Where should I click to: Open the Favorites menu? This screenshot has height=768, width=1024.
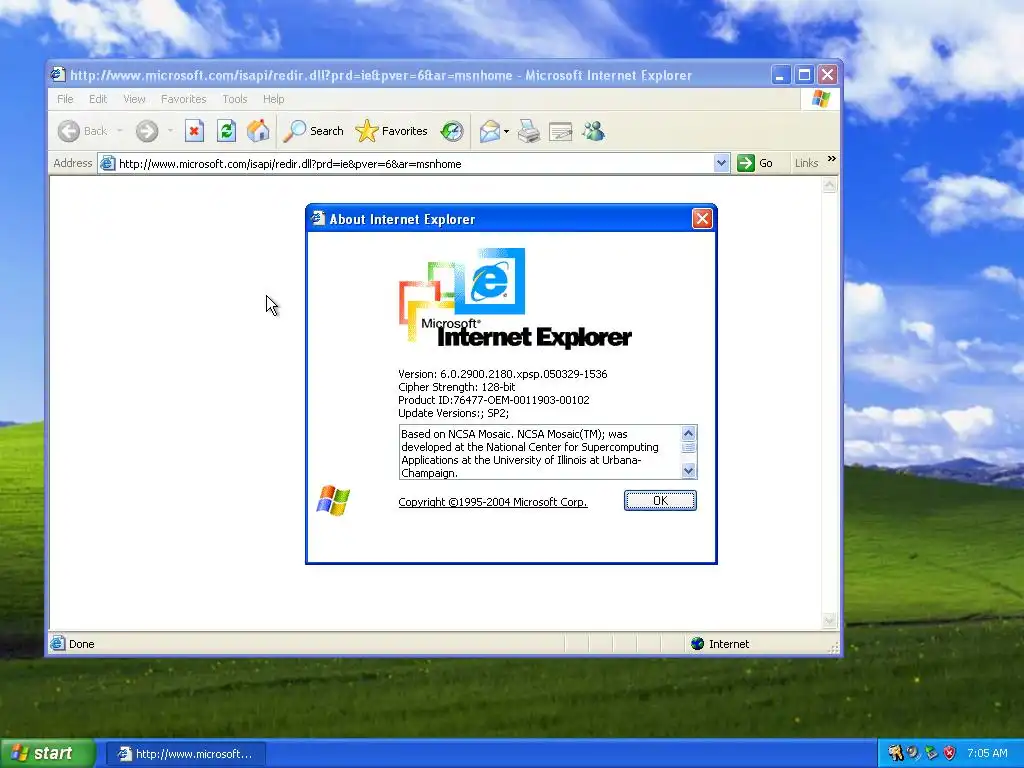point(184,99)
